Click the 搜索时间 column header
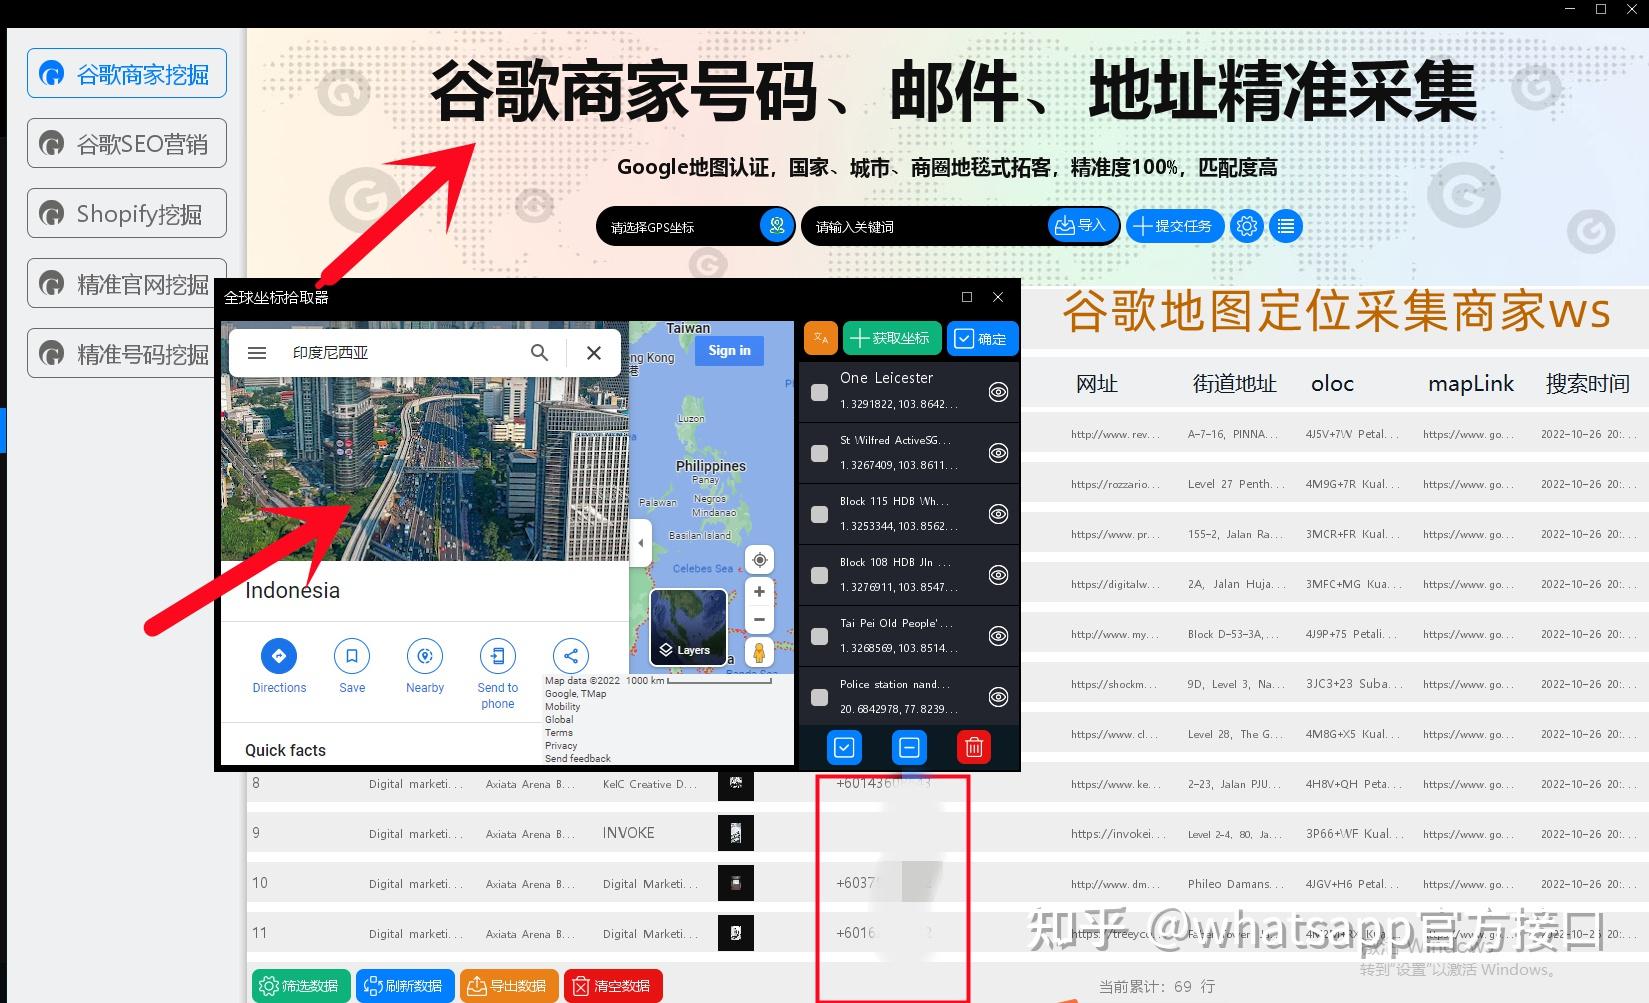 click(x=1588, y=384)
